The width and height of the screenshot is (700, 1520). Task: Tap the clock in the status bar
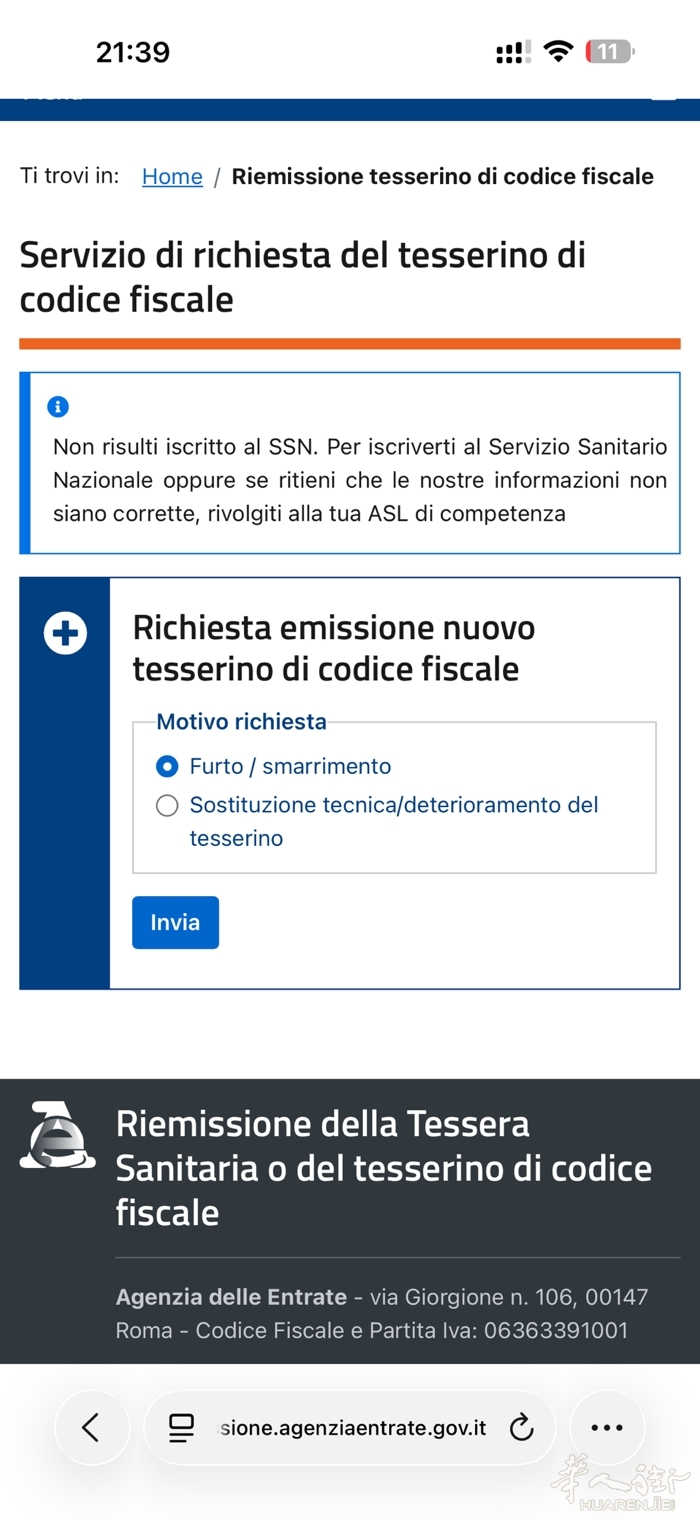coord(133,52)
